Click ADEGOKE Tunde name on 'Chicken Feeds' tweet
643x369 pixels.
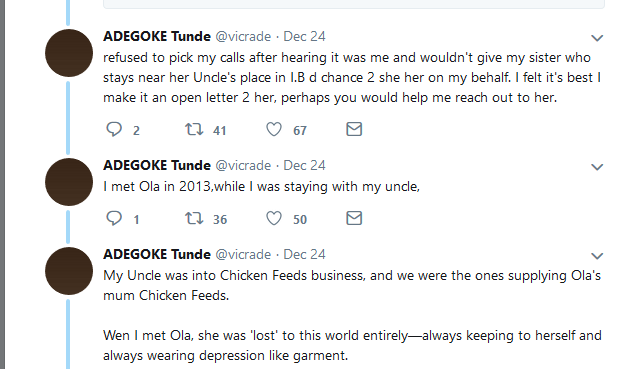coord(157,255)
